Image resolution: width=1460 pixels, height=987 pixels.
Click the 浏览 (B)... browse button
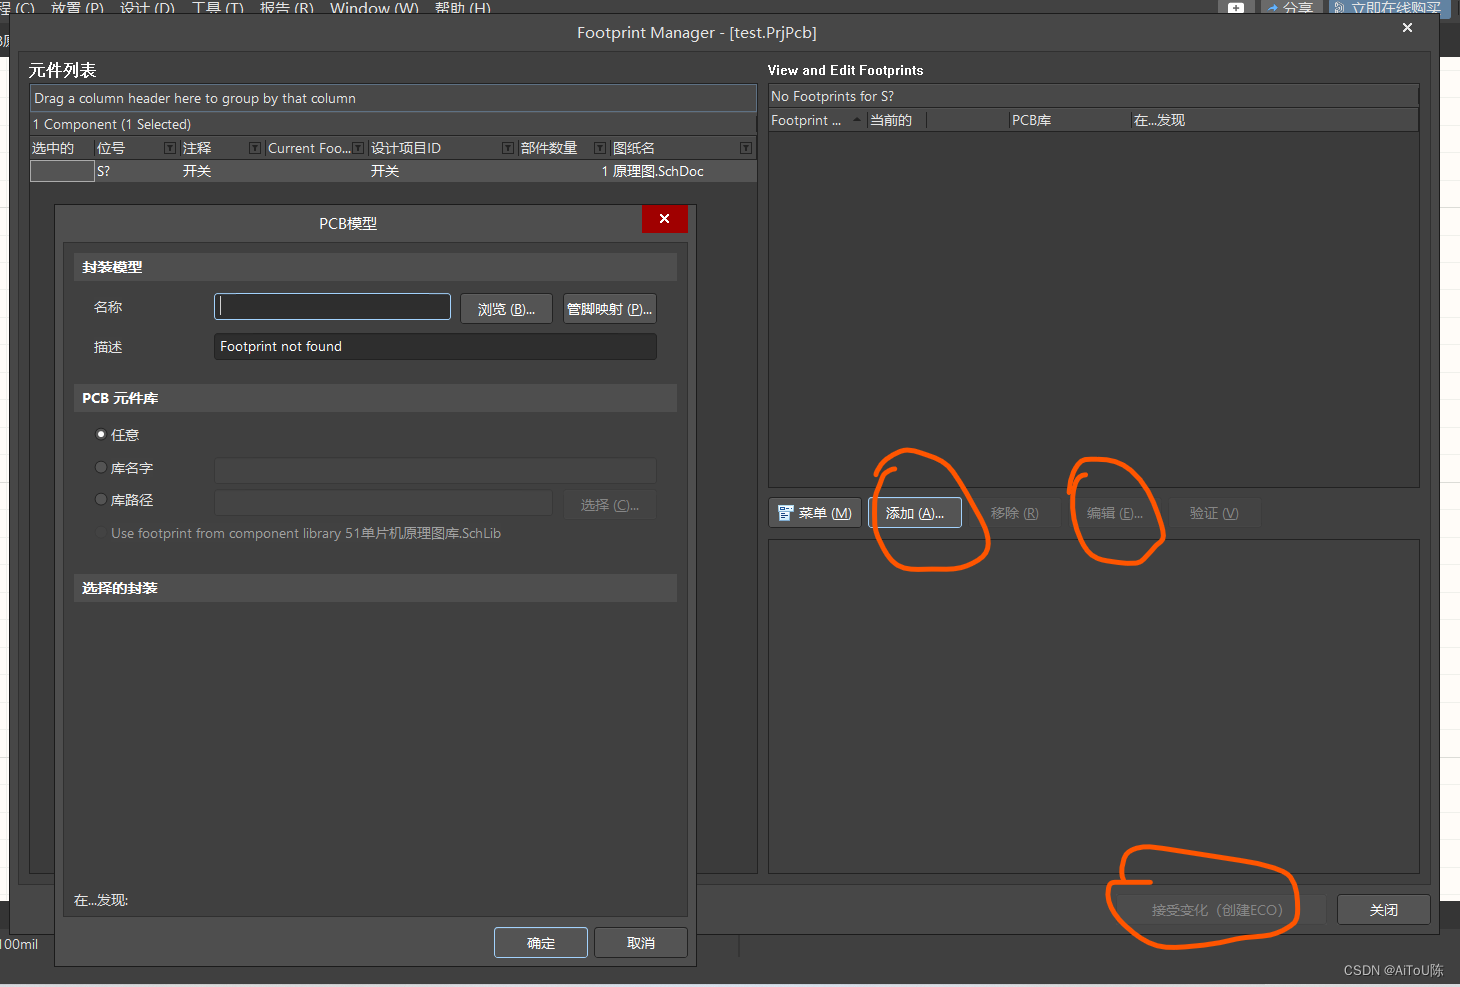506,309
